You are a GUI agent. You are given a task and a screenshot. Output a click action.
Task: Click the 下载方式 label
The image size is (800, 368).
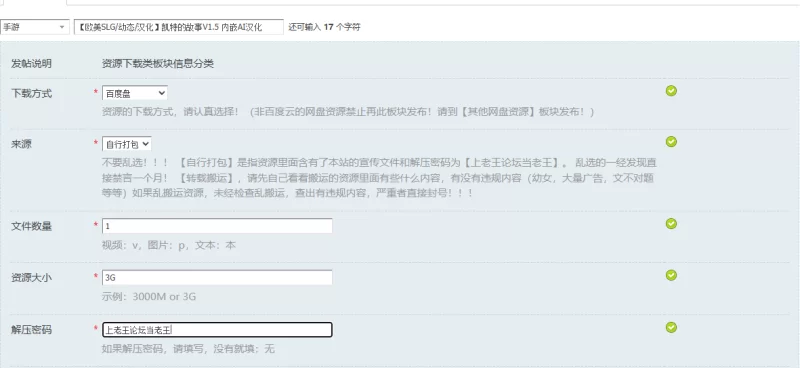pos(31,93)
